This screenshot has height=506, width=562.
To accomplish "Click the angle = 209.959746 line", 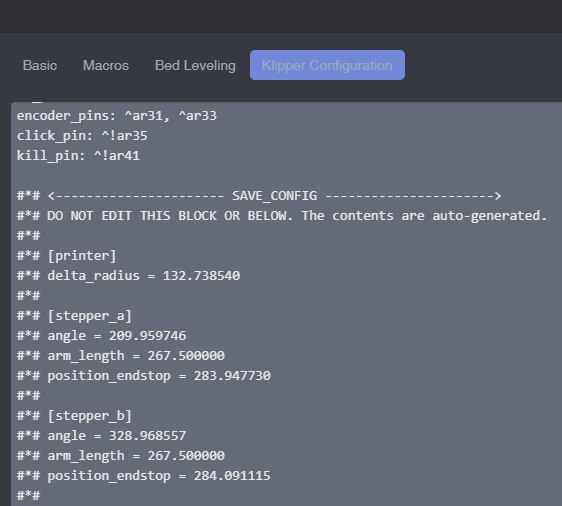I will tap(101, 336).
